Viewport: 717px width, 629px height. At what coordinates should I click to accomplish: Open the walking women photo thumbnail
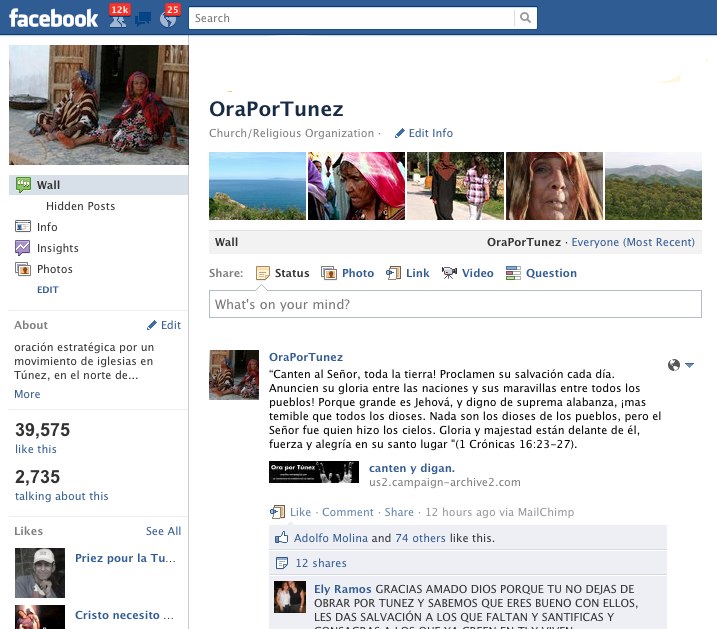pos(455,186)
